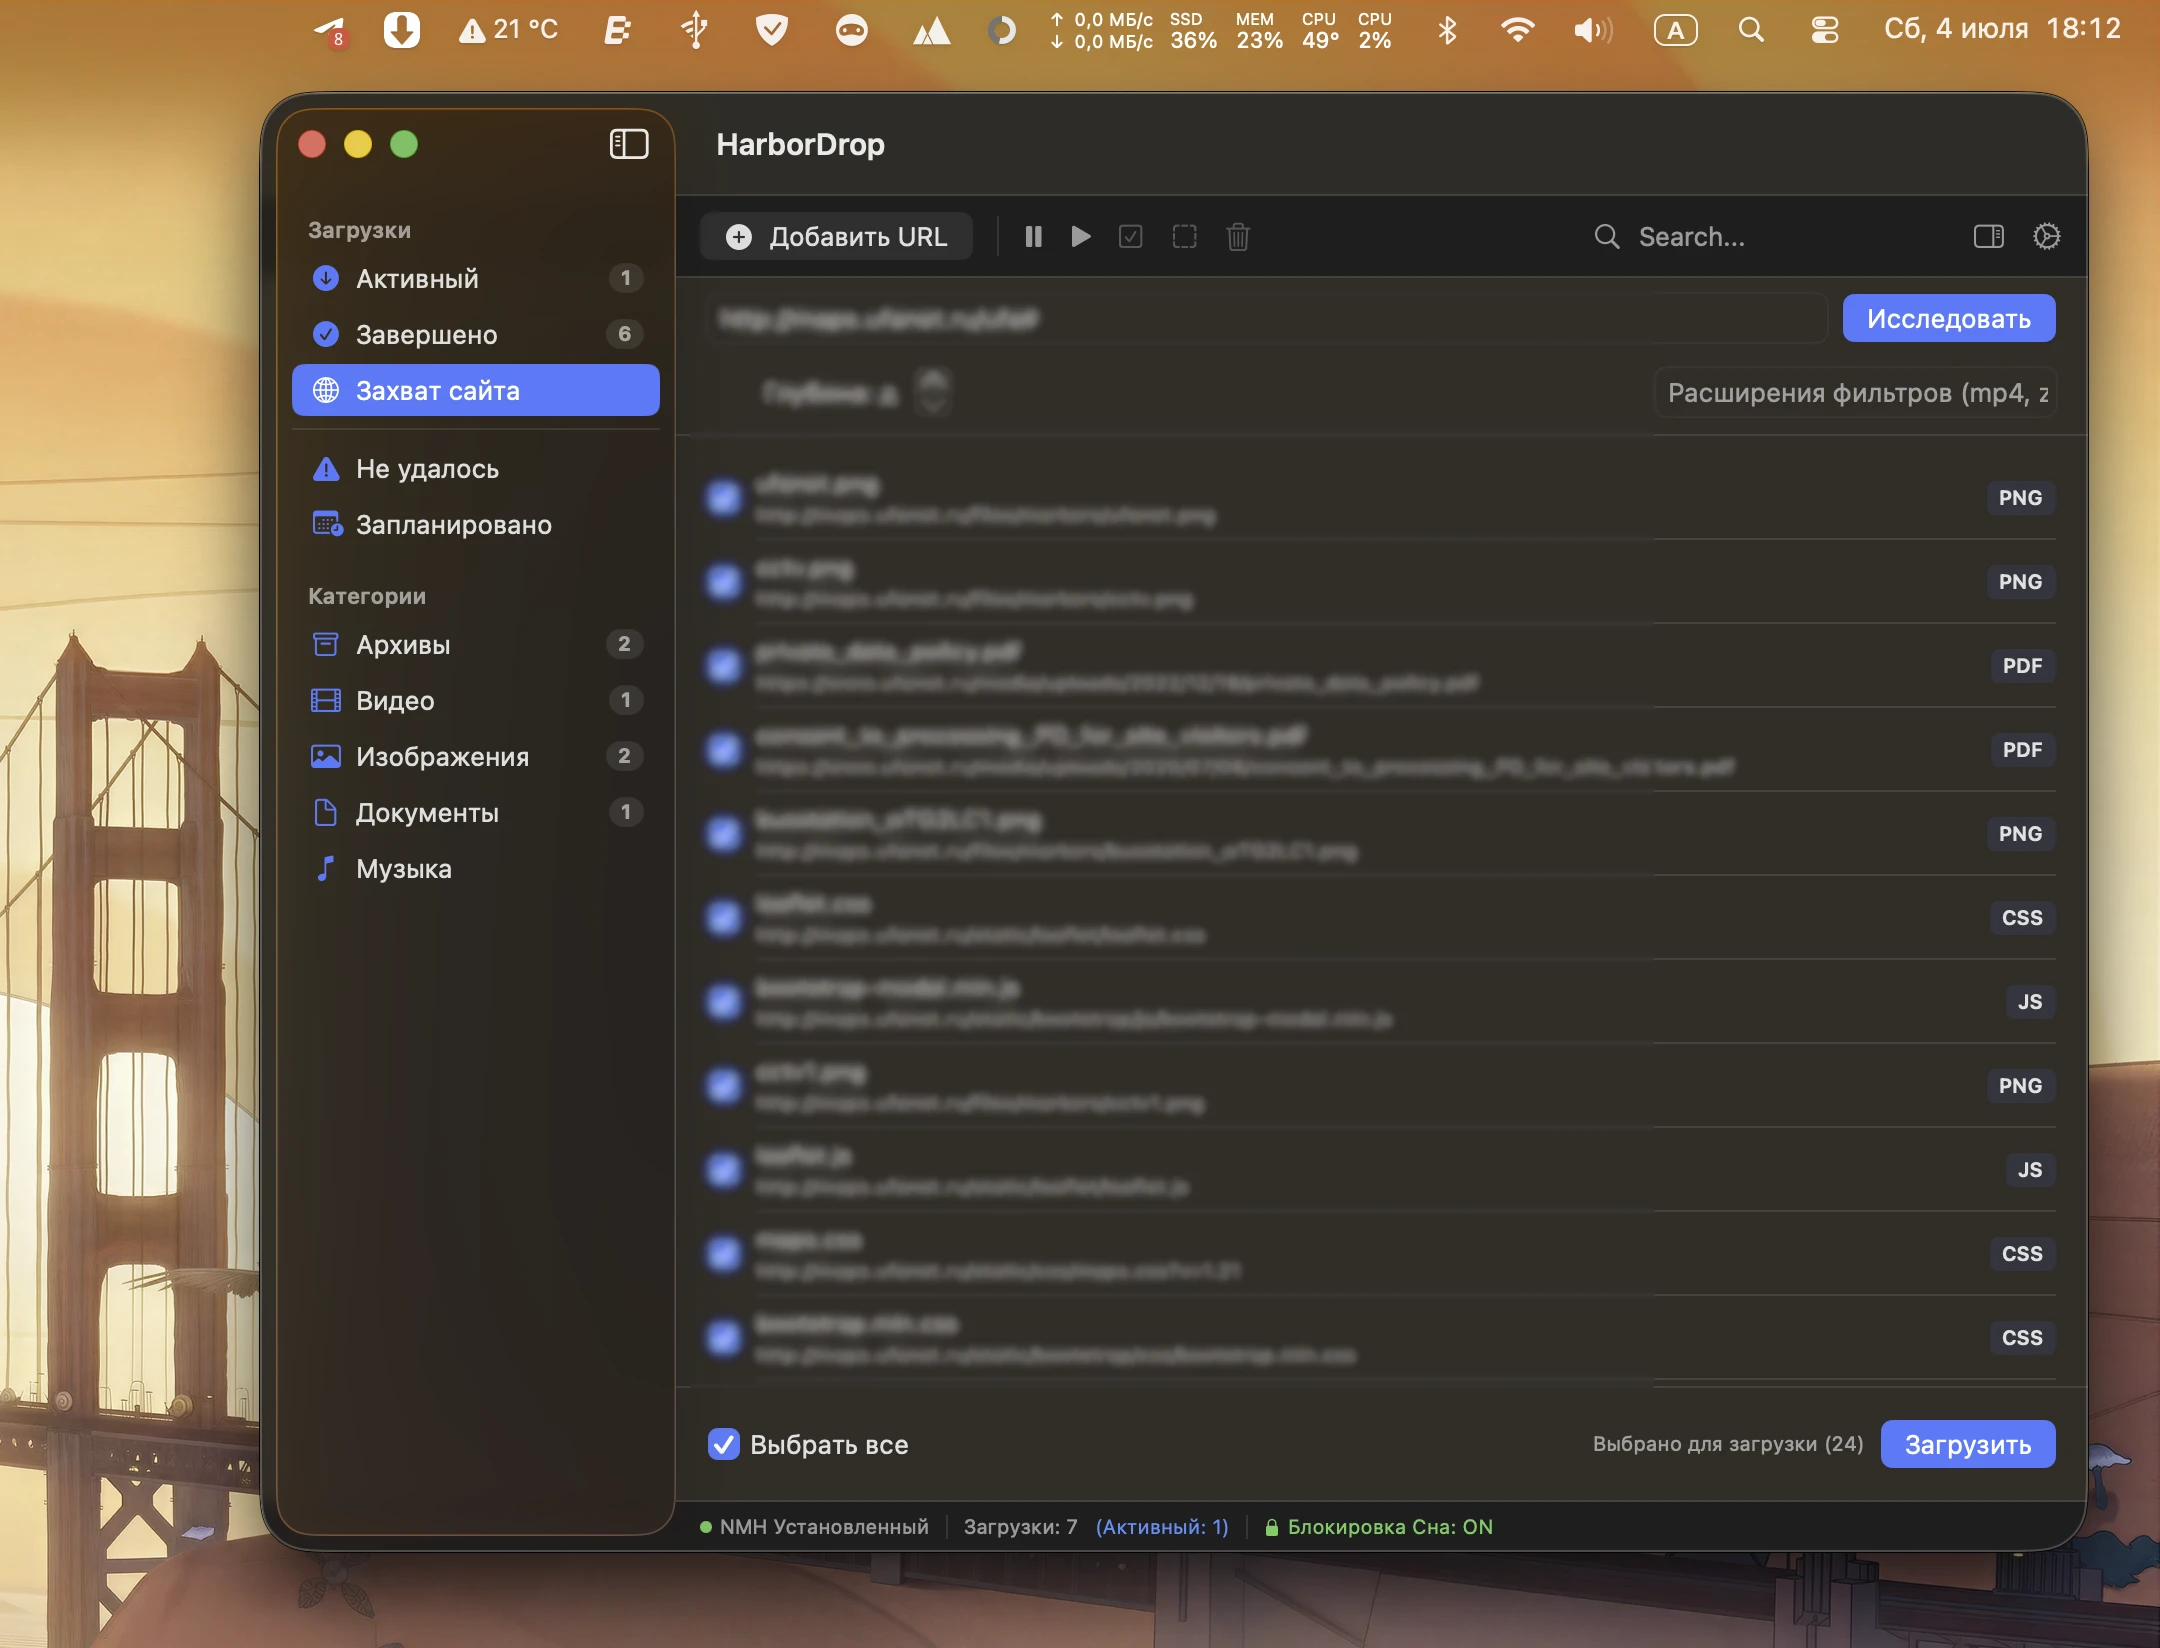Click the PNG badge on busstation row
2160x1648 pixels.
pos(2020,834)
